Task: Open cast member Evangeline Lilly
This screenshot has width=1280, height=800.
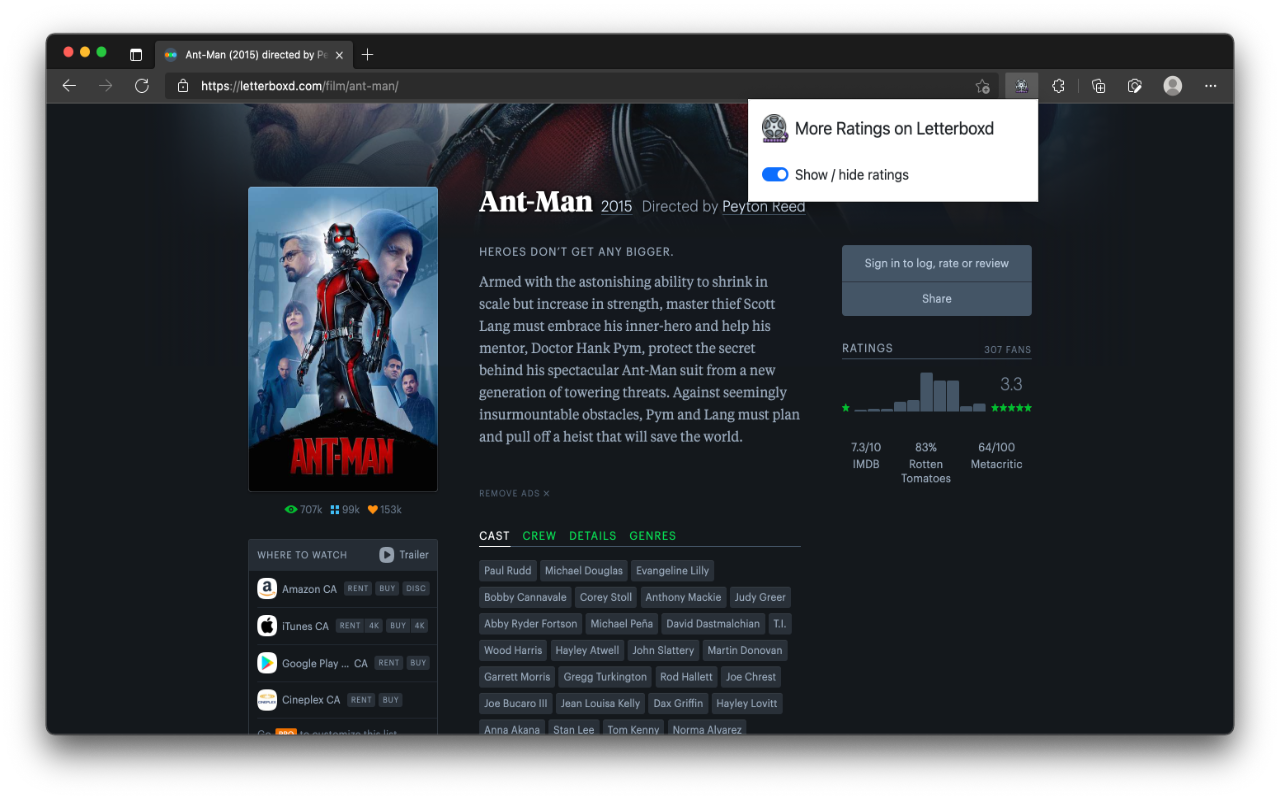Action: (x=673, y=571)
